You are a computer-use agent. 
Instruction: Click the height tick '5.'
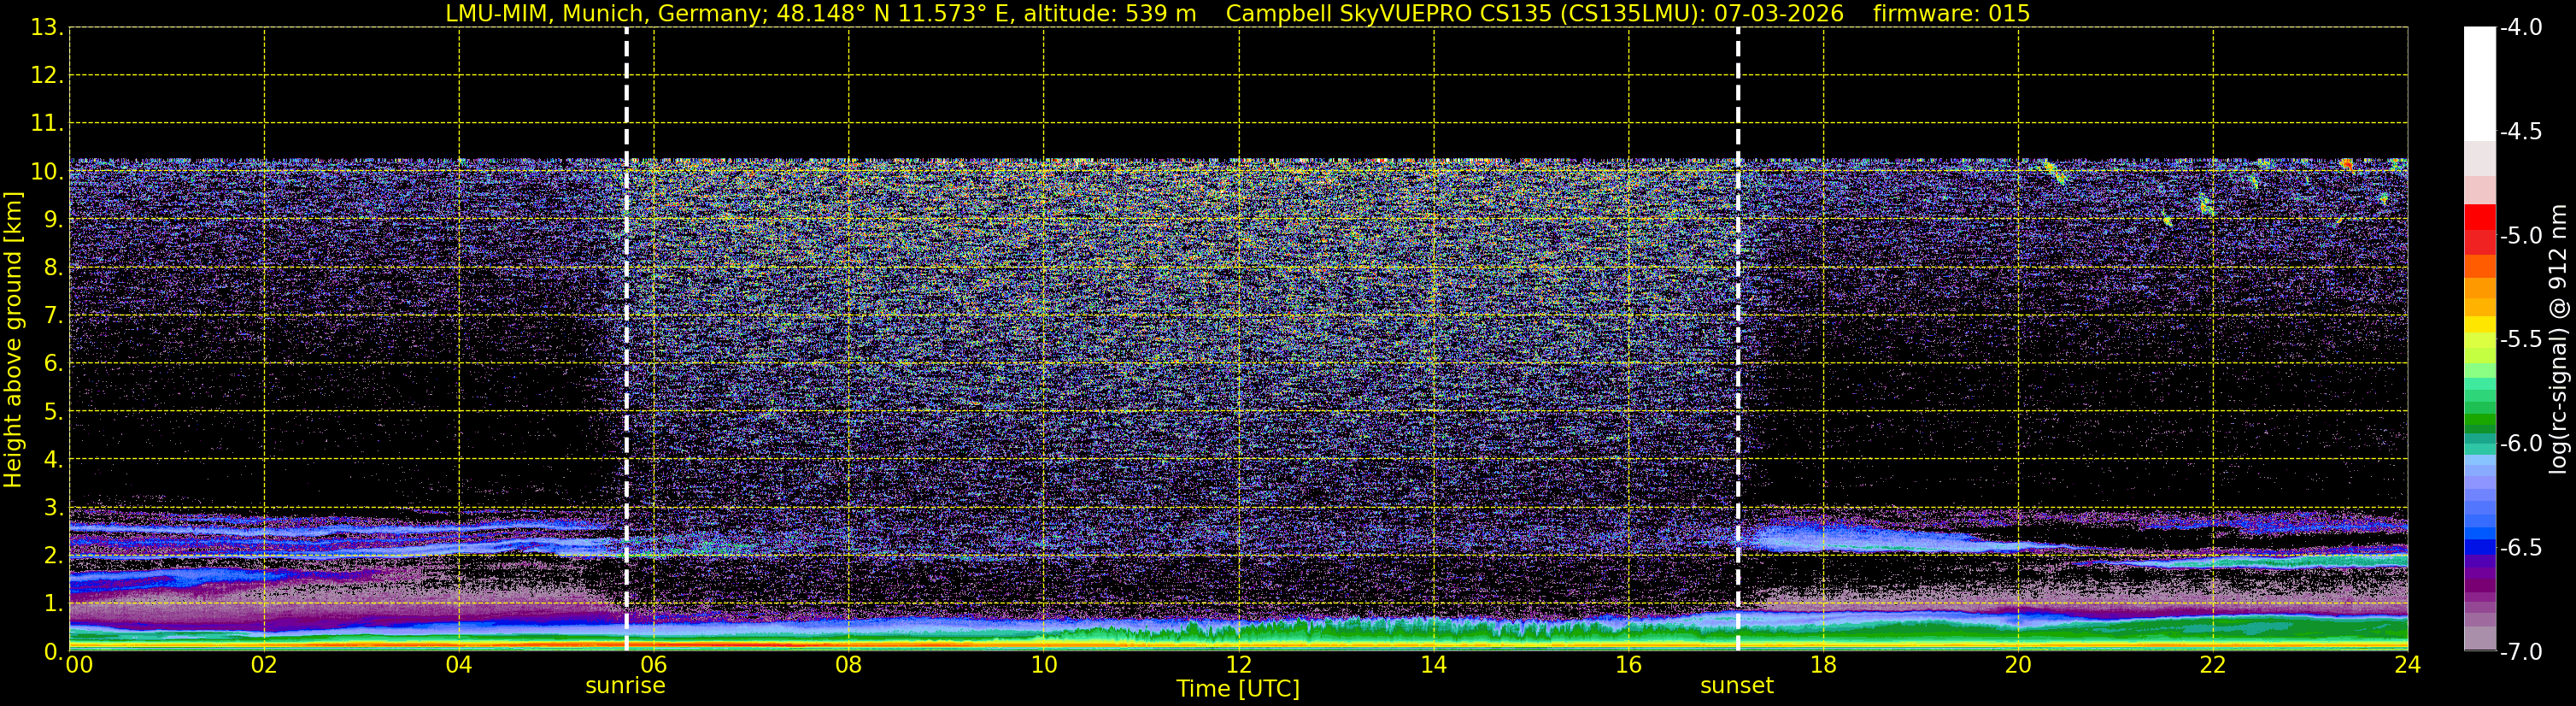click(54, 412)
